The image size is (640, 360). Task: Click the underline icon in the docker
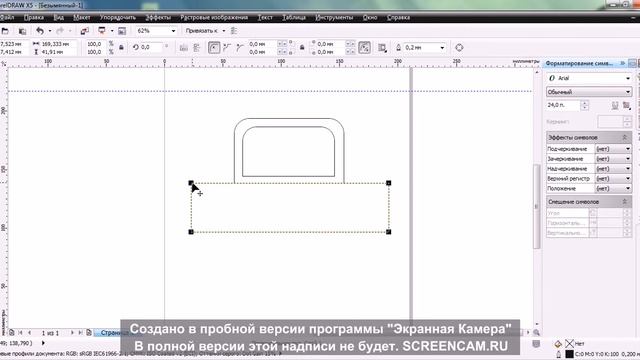click(615, 106)
